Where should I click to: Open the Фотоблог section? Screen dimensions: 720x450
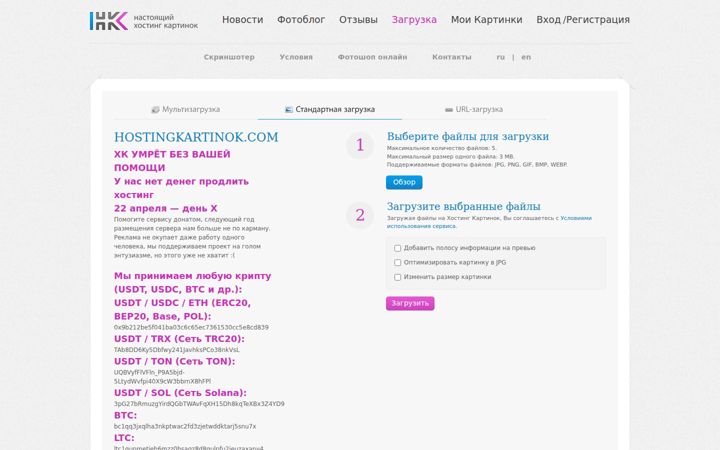point(301,20)
